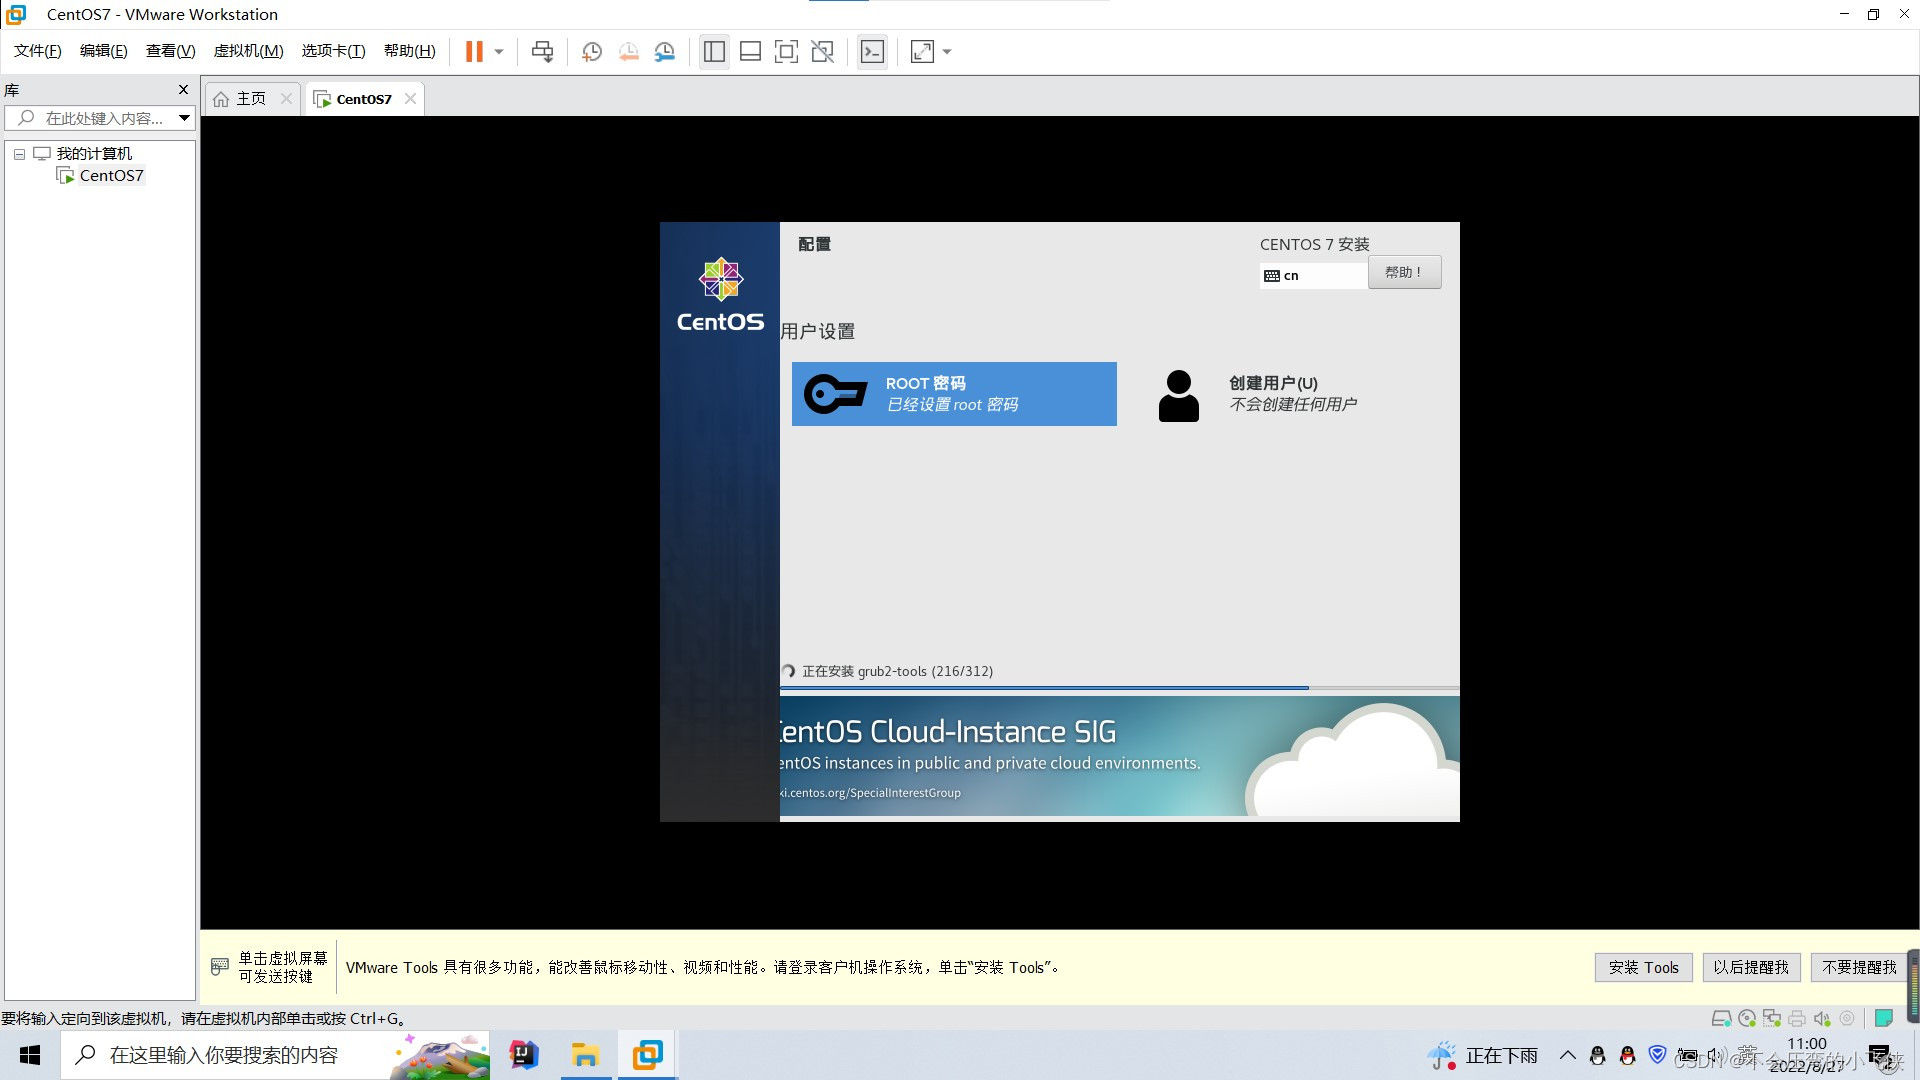The image size is (1920, 1080).
Task: Switch to the CentOS7 tab
Action: 364,99
